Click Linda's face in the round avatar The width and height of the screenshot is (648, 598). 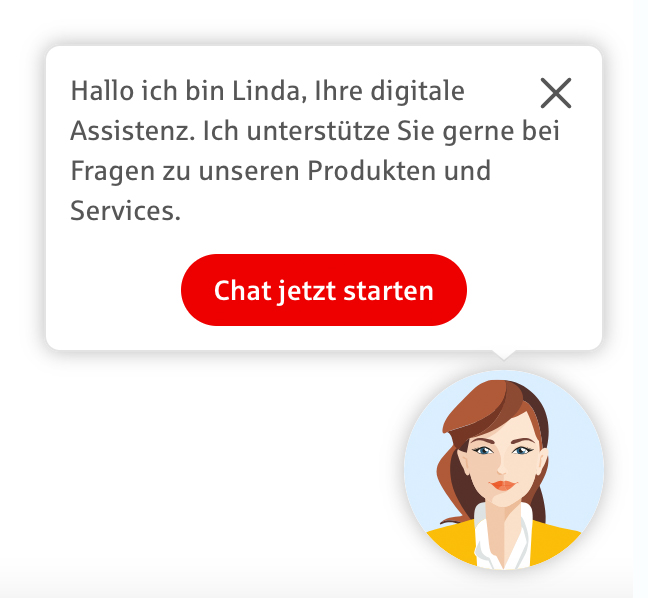(x=502, y=465)
